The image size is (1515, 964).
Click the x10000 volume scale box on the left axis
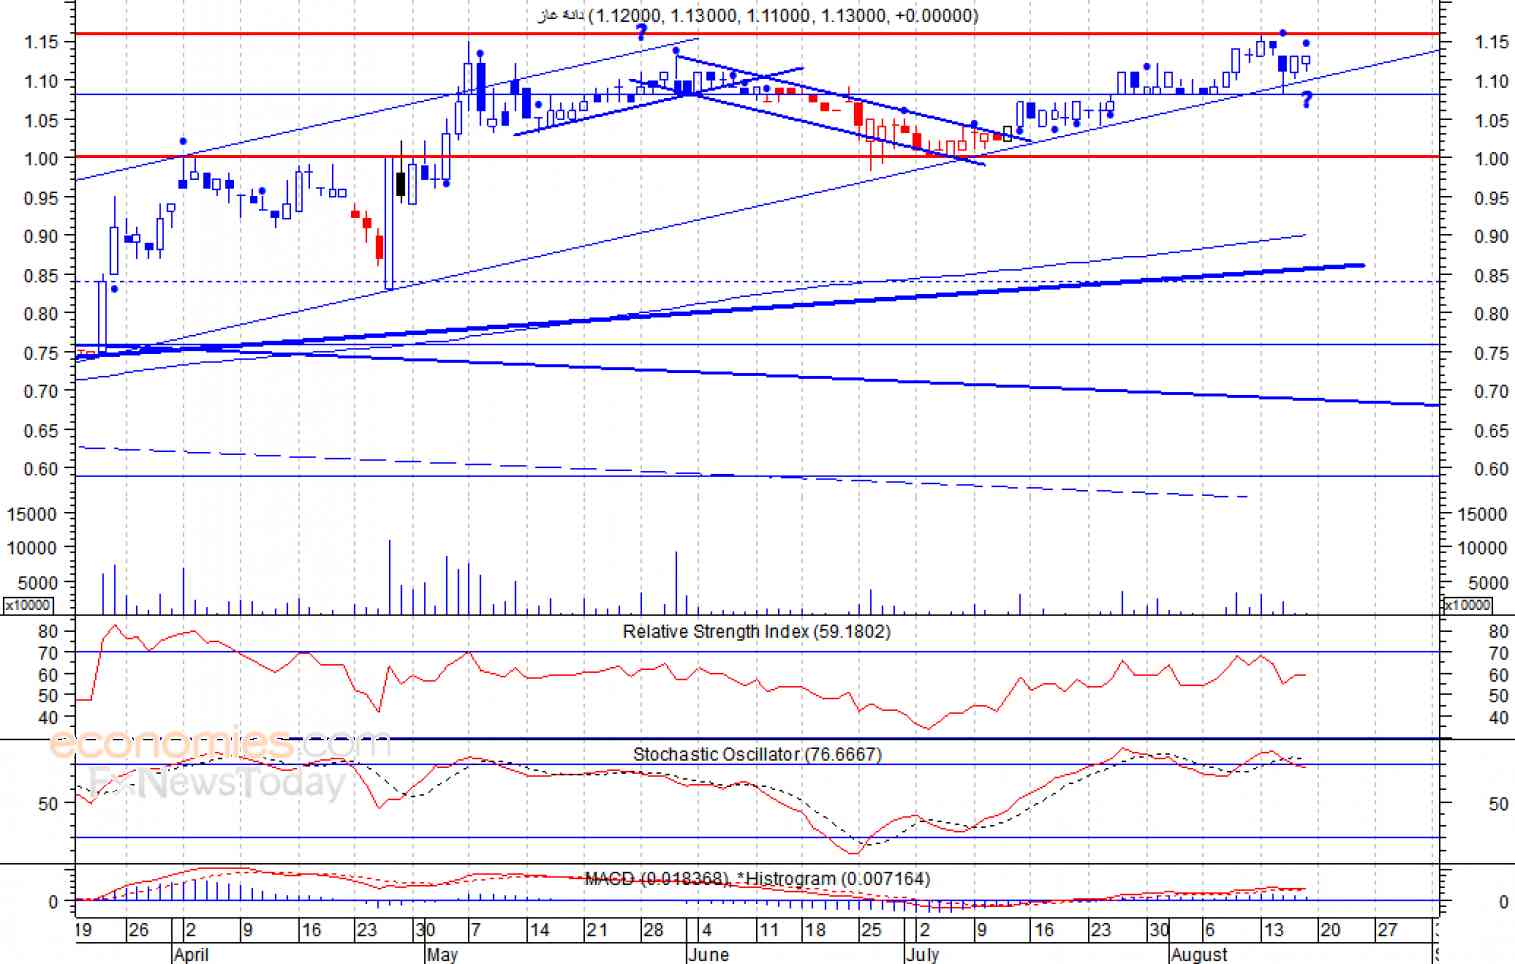tap(28, 605)
